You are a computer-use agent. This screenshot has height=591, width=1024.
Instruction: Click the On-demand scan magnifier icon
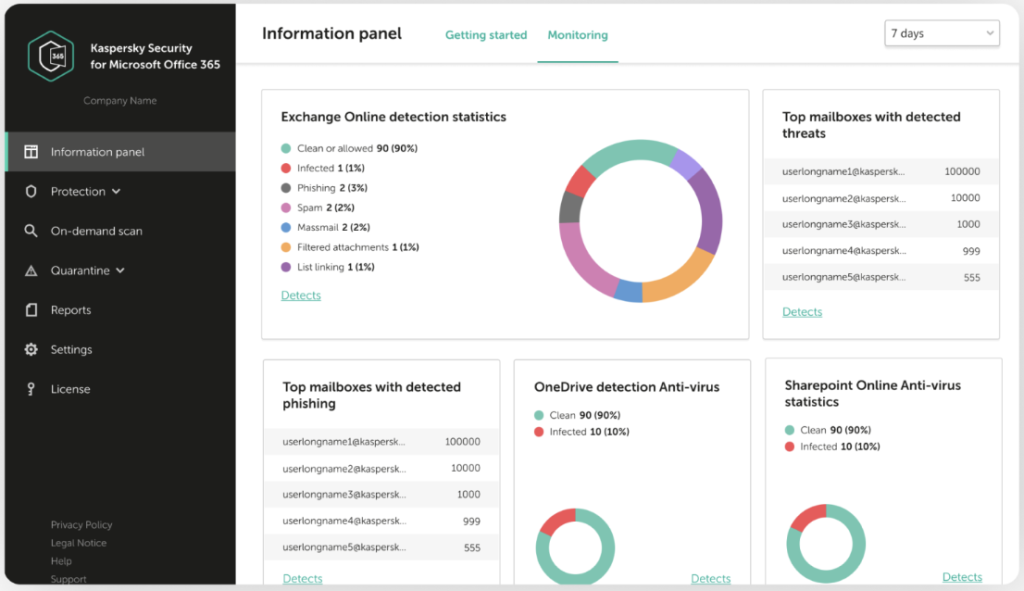point(31,231)
